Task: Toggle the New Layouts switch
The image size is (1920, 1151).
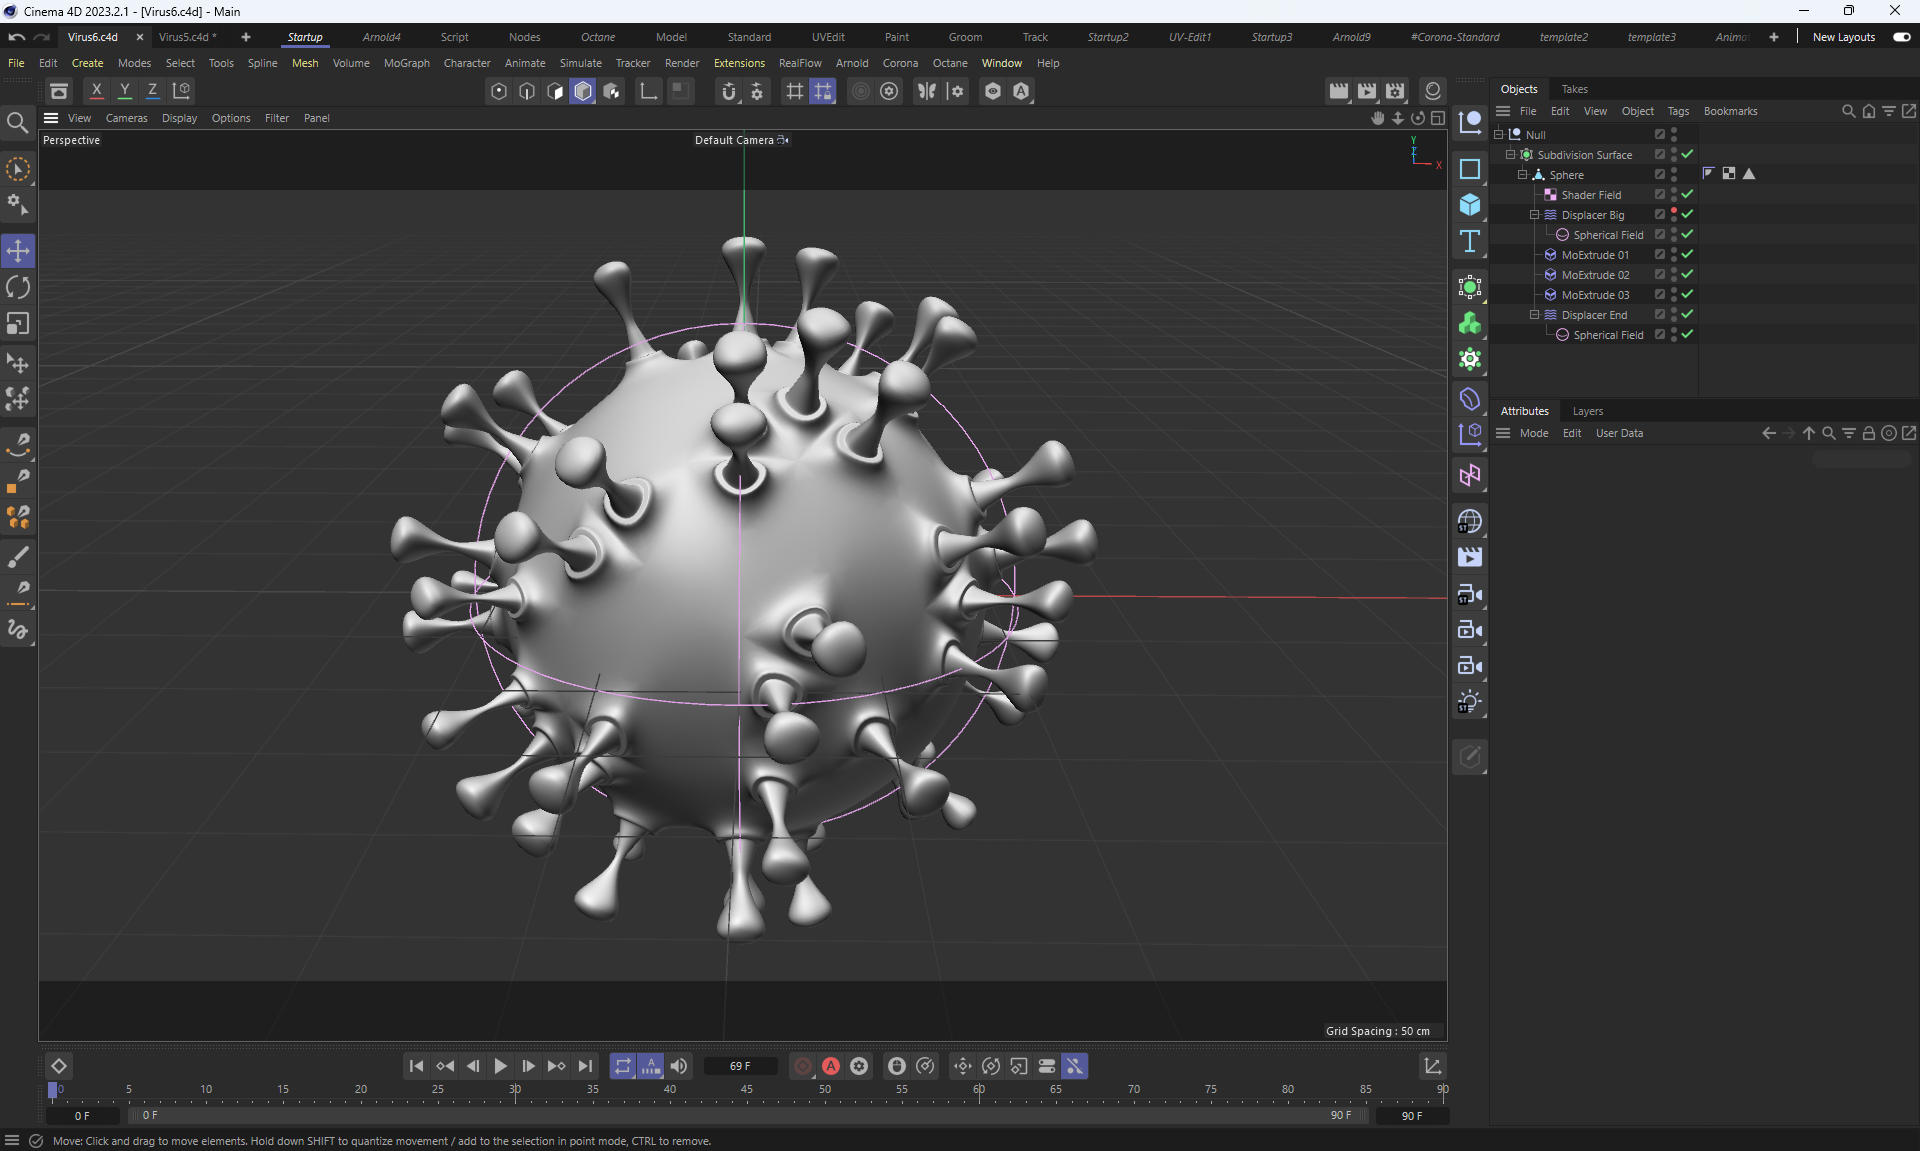Action: (x=1901, y=37)
